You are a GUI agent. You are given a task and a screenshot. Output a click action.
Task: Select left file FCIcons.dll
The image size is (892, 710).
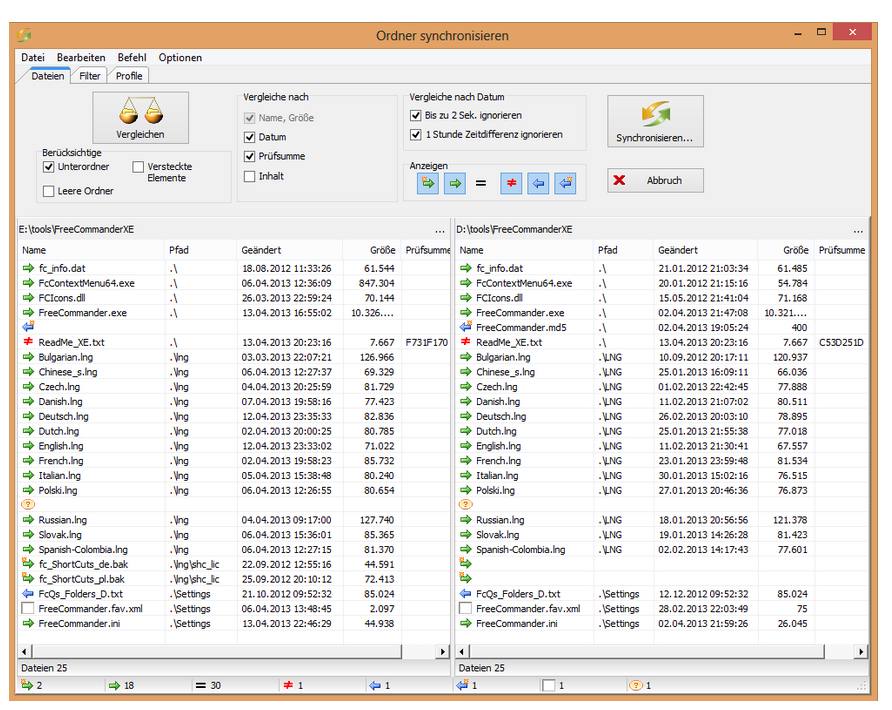[62, 298]
